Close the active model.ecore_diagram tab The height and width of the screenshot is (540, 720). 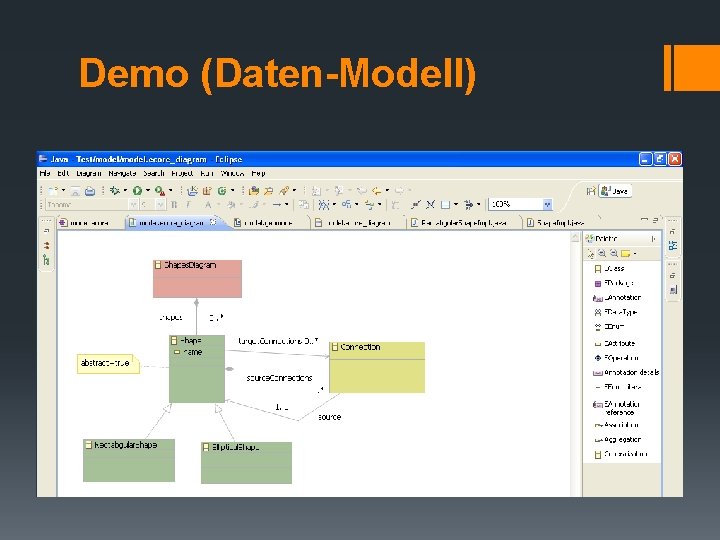(x=213, y=222)
